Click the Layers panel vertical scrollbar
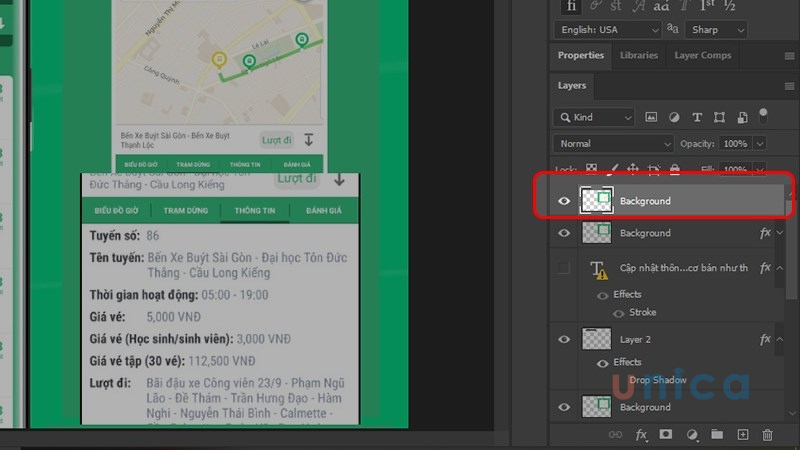This screenshot has height=450, width=800. [x=790, y=250]
